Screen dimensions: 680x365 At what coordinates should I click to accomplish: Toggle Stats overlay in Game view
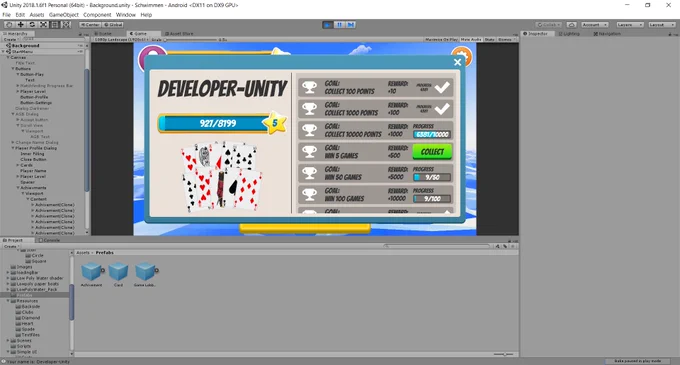click(490, 39)
